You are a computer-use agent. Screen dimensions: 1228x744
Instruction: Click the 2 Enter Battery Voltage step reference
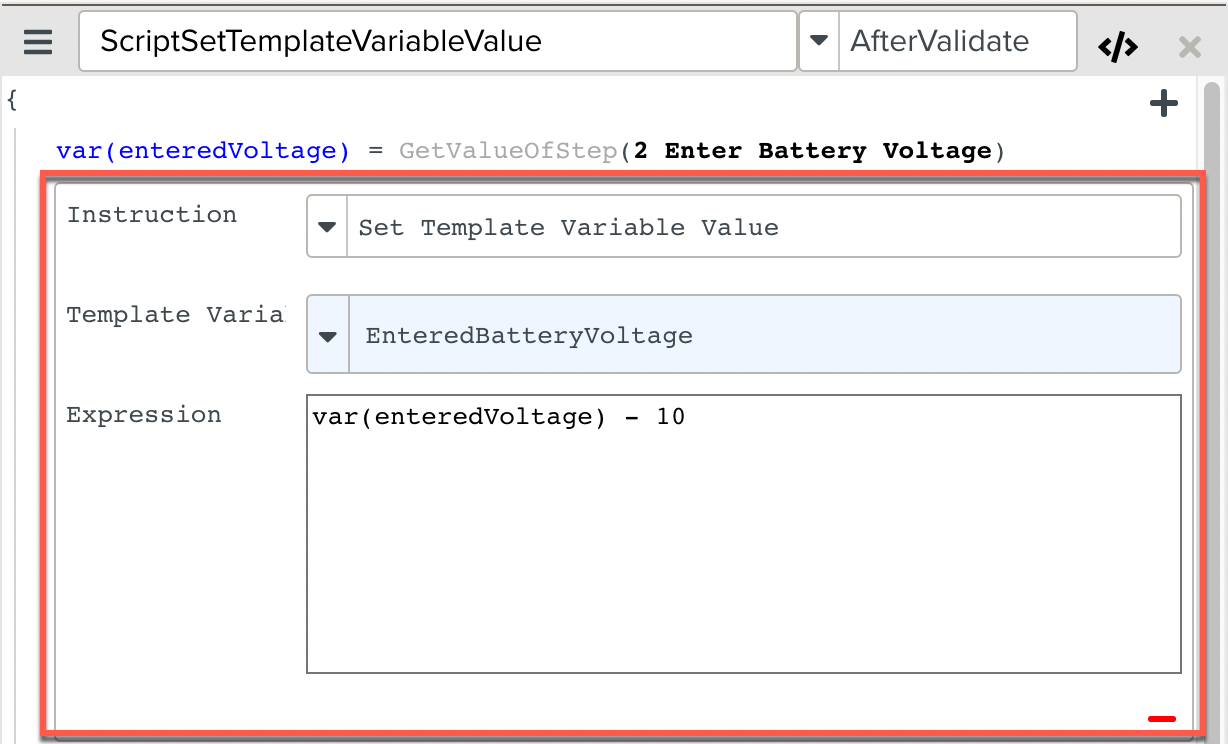(x=812, y=151)
